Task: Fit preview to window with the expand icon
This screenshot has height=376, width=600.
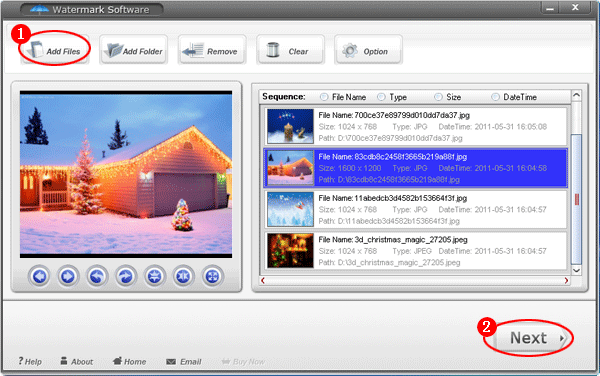Action: [x=212, y=276]
